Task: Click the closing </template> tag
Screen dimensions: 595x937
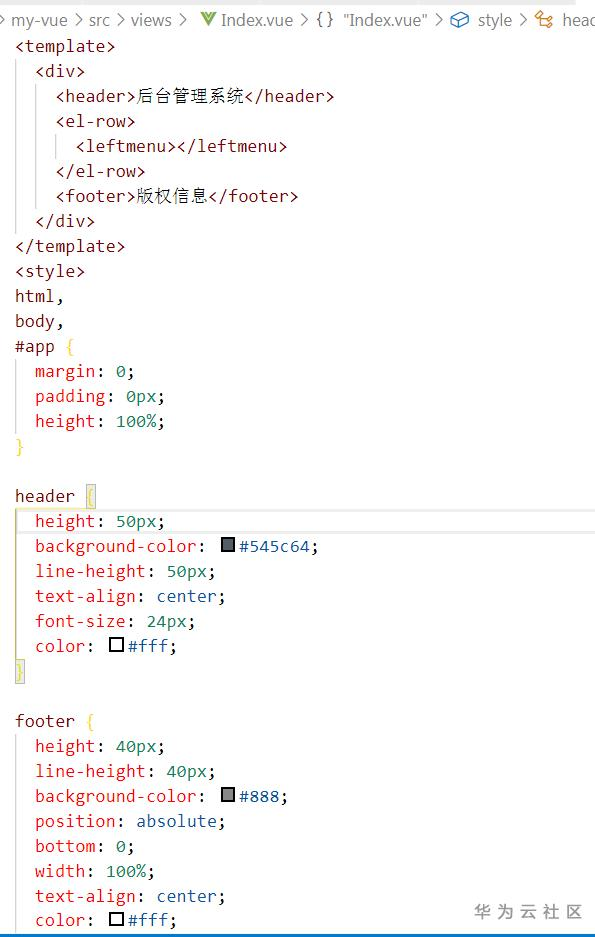Action: 70,246
